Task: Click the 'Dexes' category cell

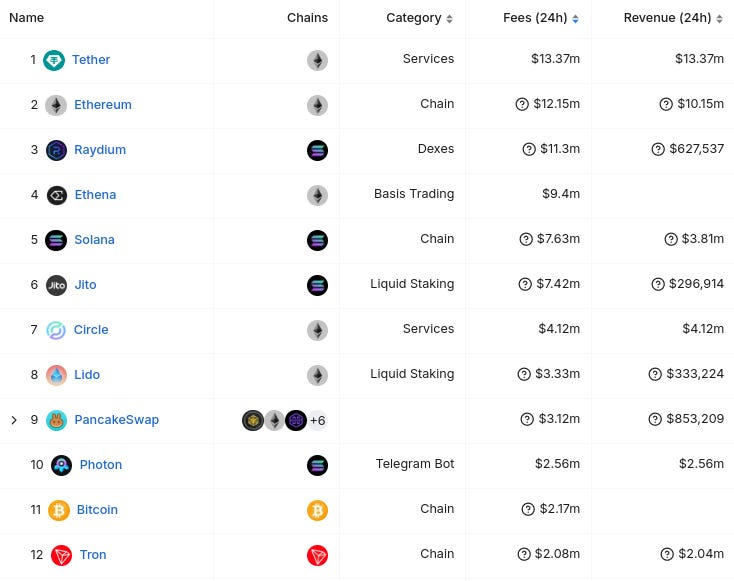Action: coord(436,149)
